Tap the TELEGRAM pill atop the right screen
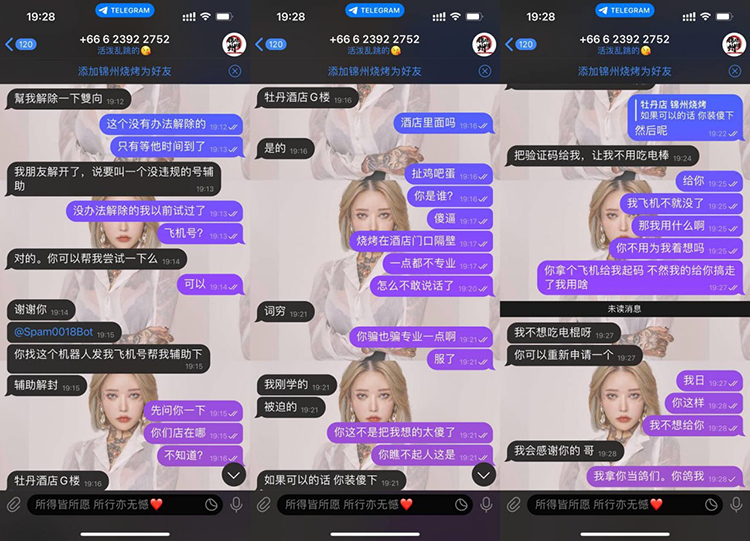 click(x=624, y=10)
